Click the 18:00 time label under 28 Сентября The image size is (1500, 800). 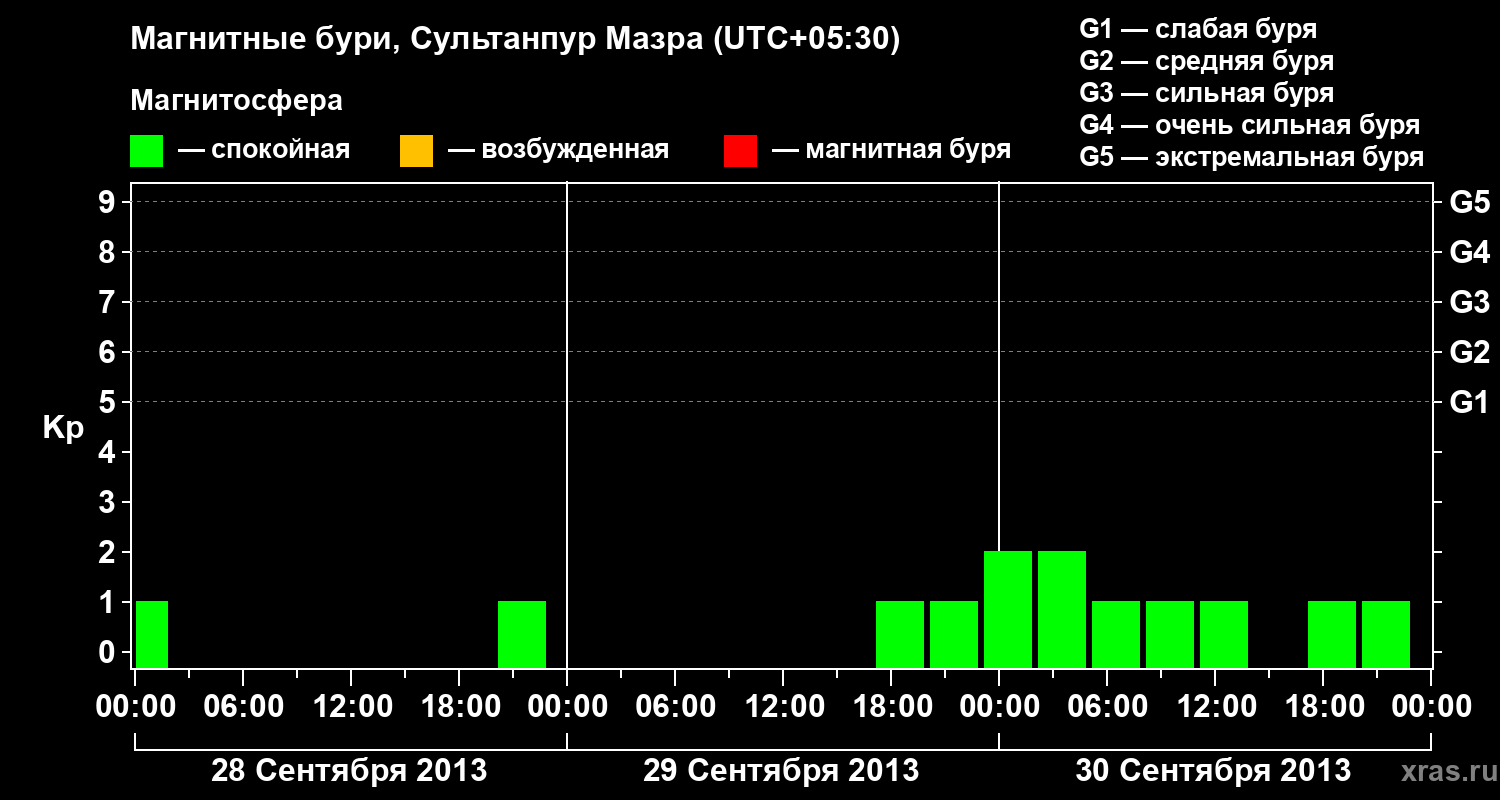(459, 707)
